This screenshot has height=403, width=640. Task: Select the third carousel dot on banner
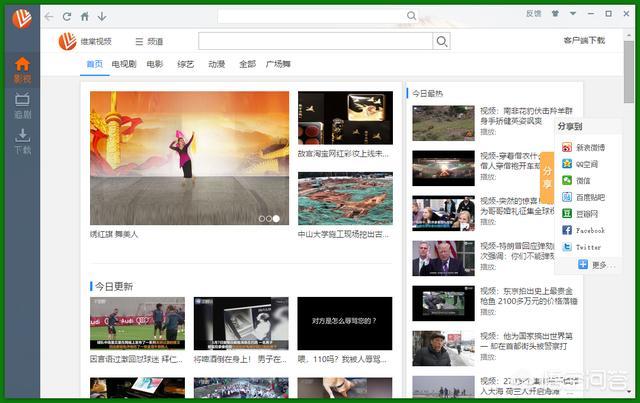[276, 219]
